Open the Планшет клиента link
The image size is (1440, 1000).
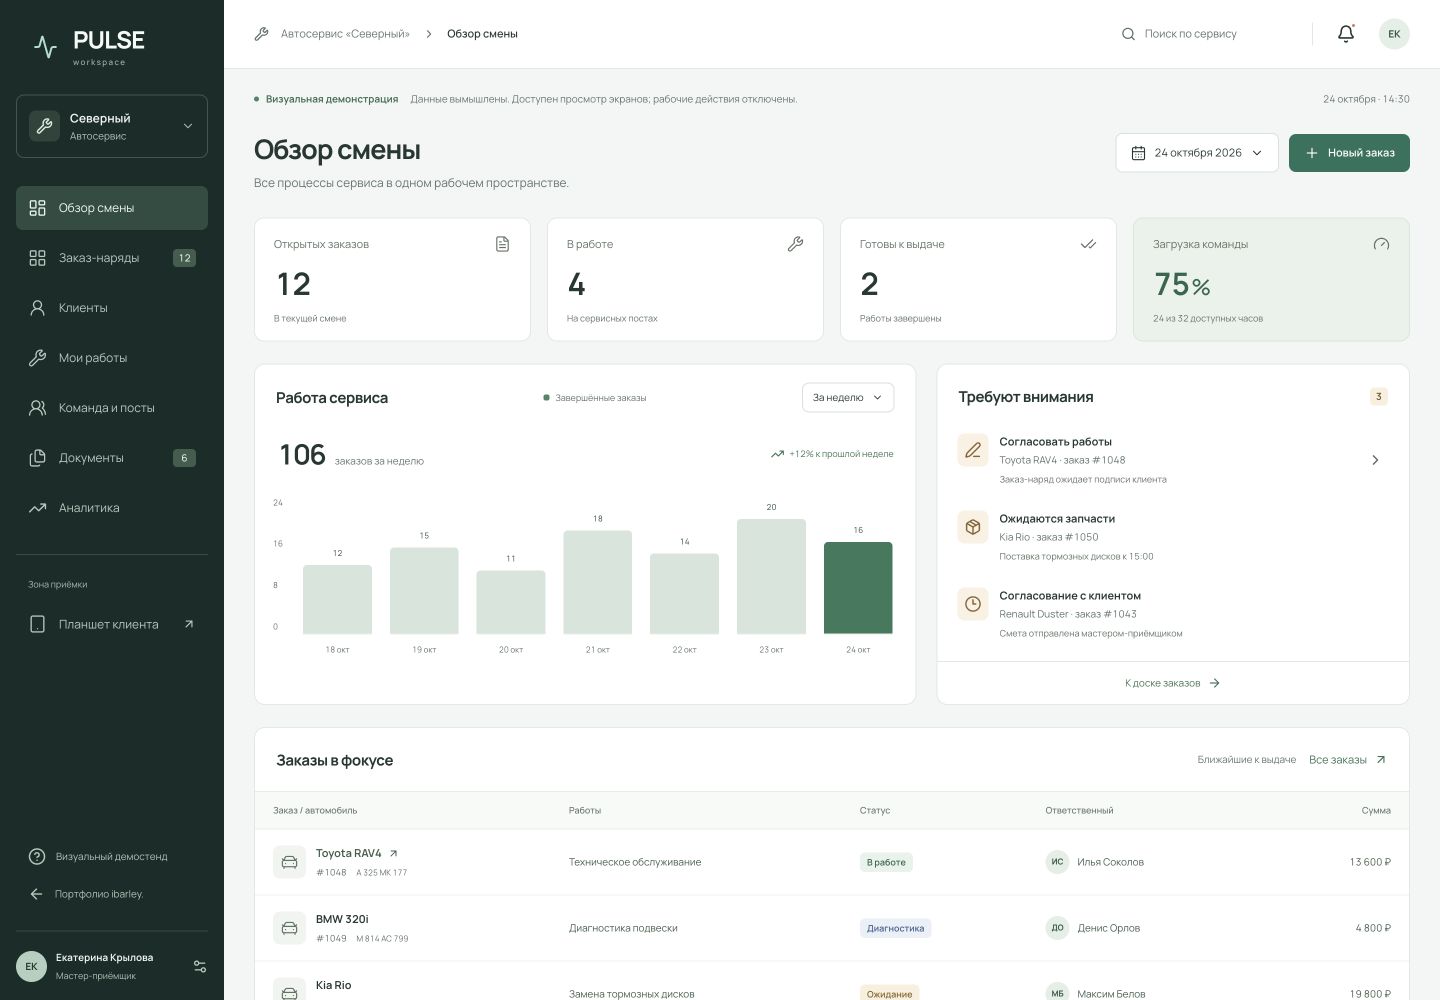[x=112, y=624]
